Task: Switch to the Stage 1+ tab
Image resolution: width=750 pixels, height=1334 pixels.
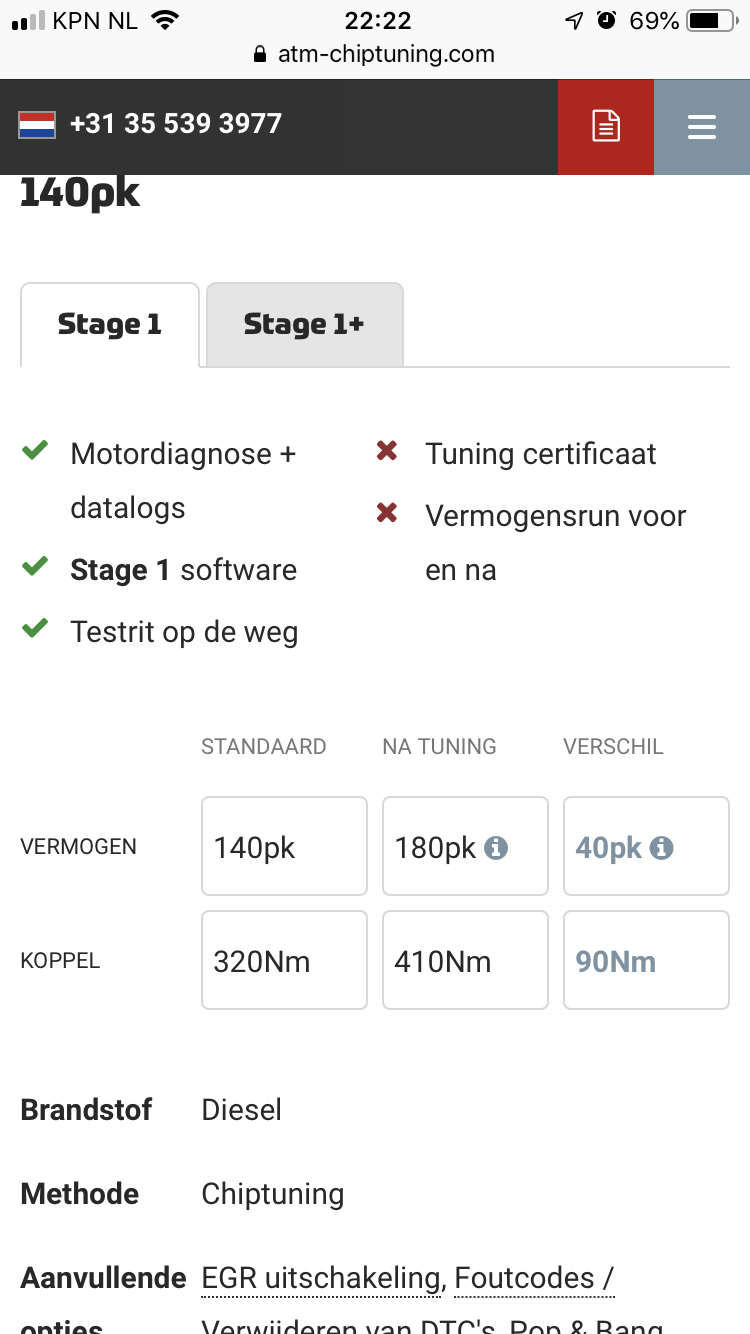Action: click(304, 325)
